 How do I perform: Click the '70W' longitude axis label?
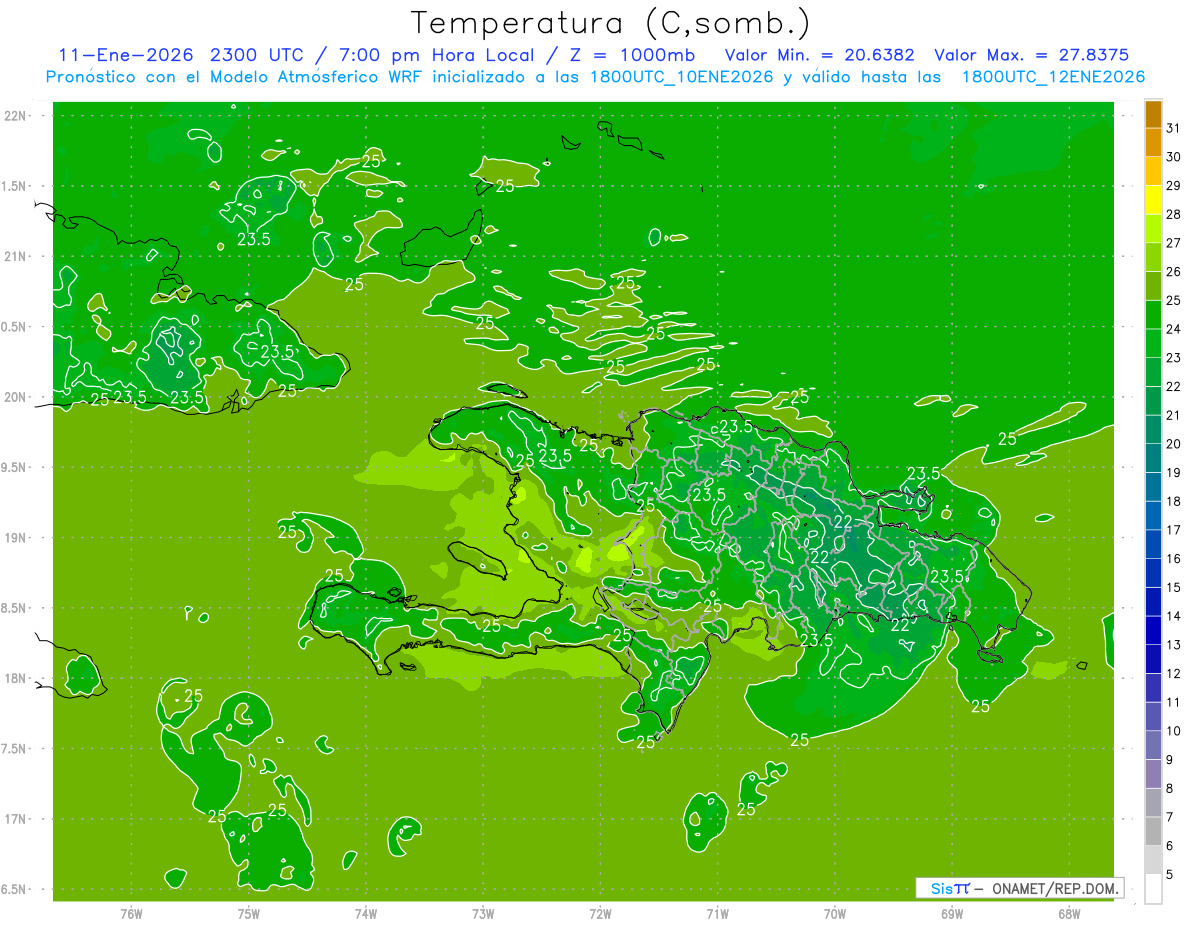click(834, 914)
